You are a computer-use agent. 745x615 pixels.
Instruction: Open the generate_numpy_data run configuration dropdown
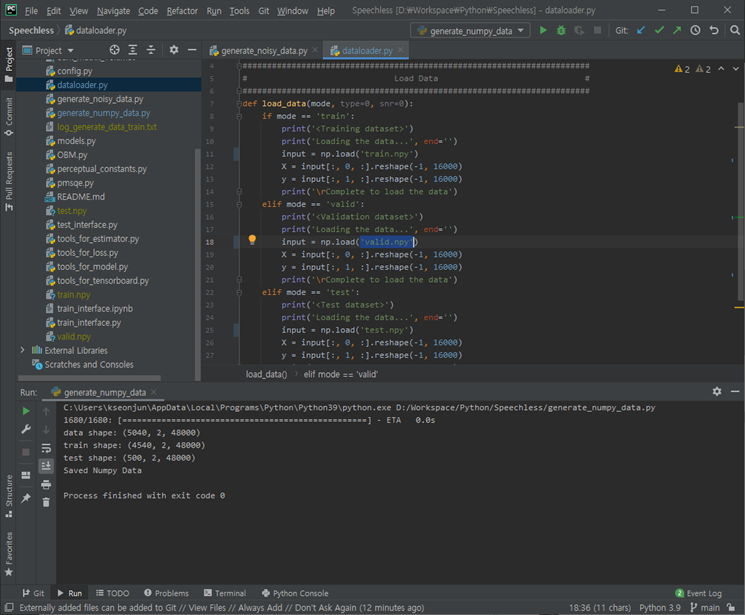[x=471, y=30]
